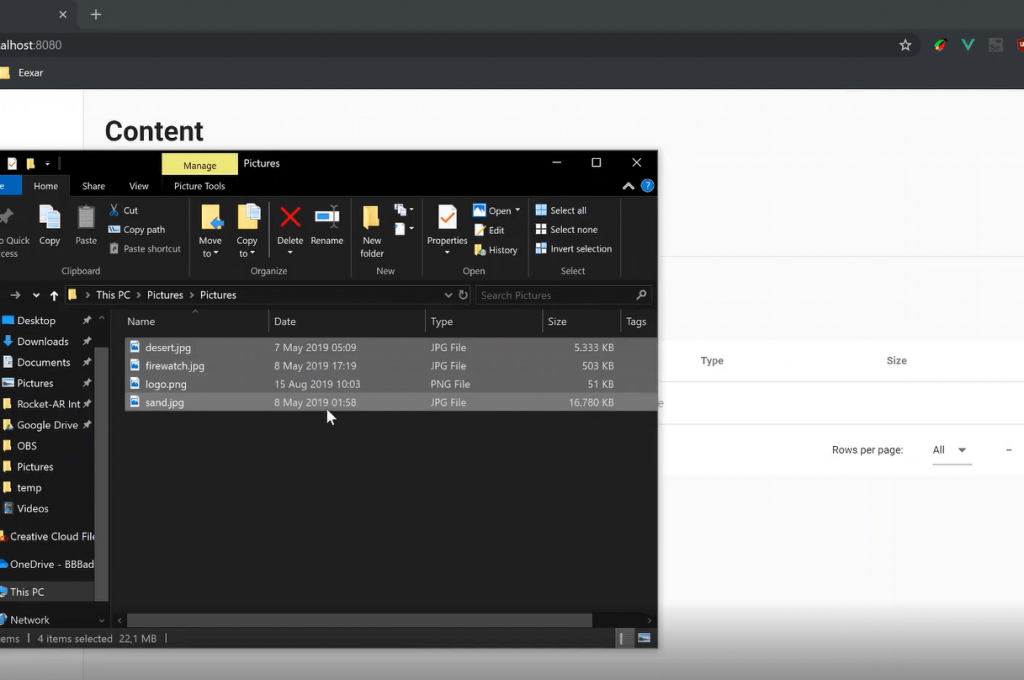Open the Open button dropdown arrow
1024x680 pixels.
click(x=518, y=210)
